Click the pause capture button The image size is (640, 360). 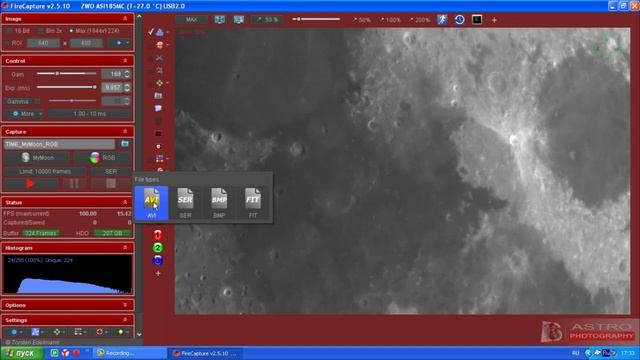(74, 184)
